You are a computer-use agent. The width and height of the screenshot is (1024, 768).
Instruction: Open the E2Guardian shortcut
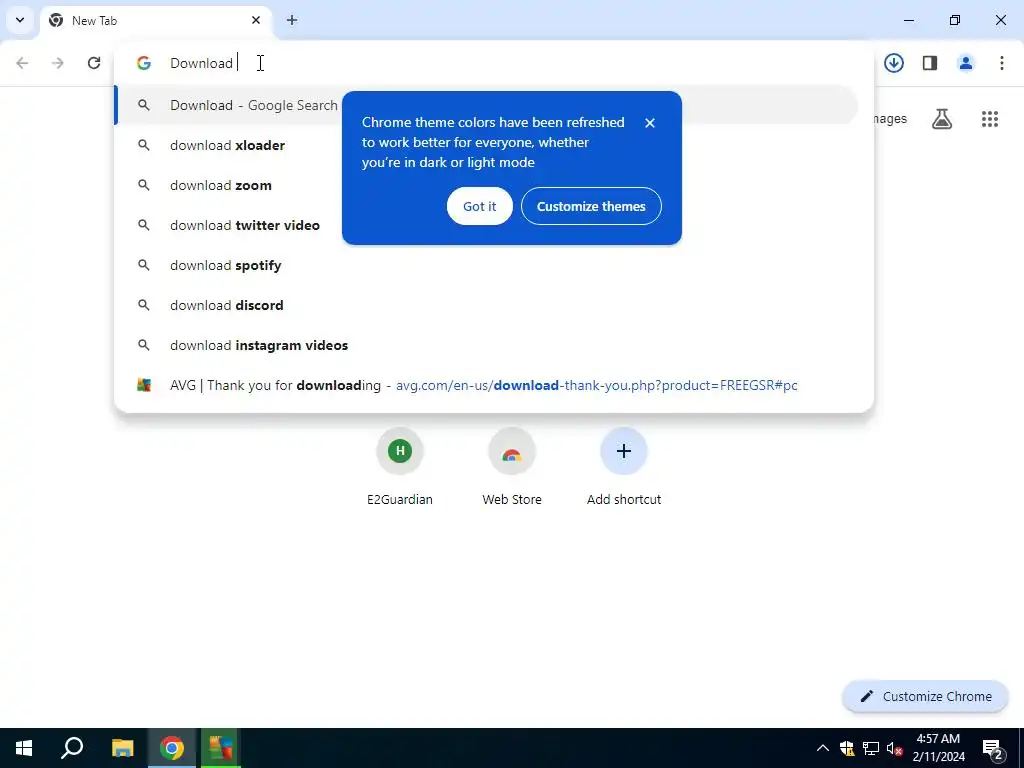400,468
